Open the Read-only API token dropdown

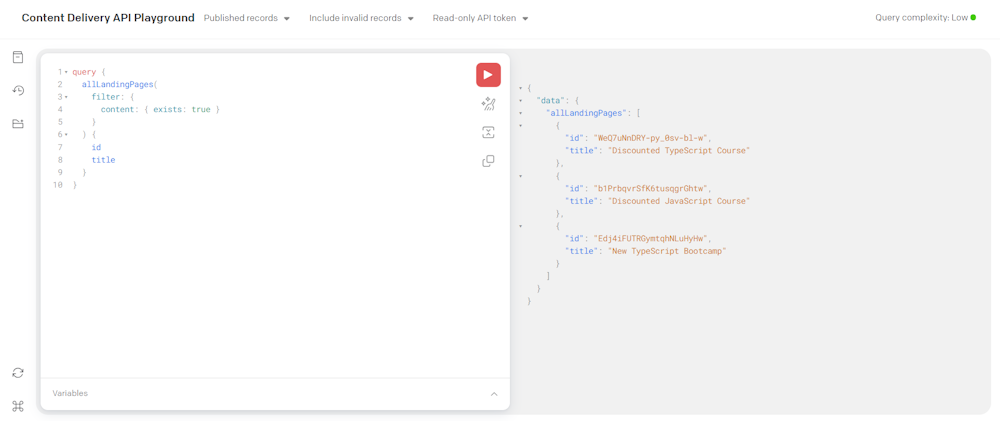tap(480, 18)
